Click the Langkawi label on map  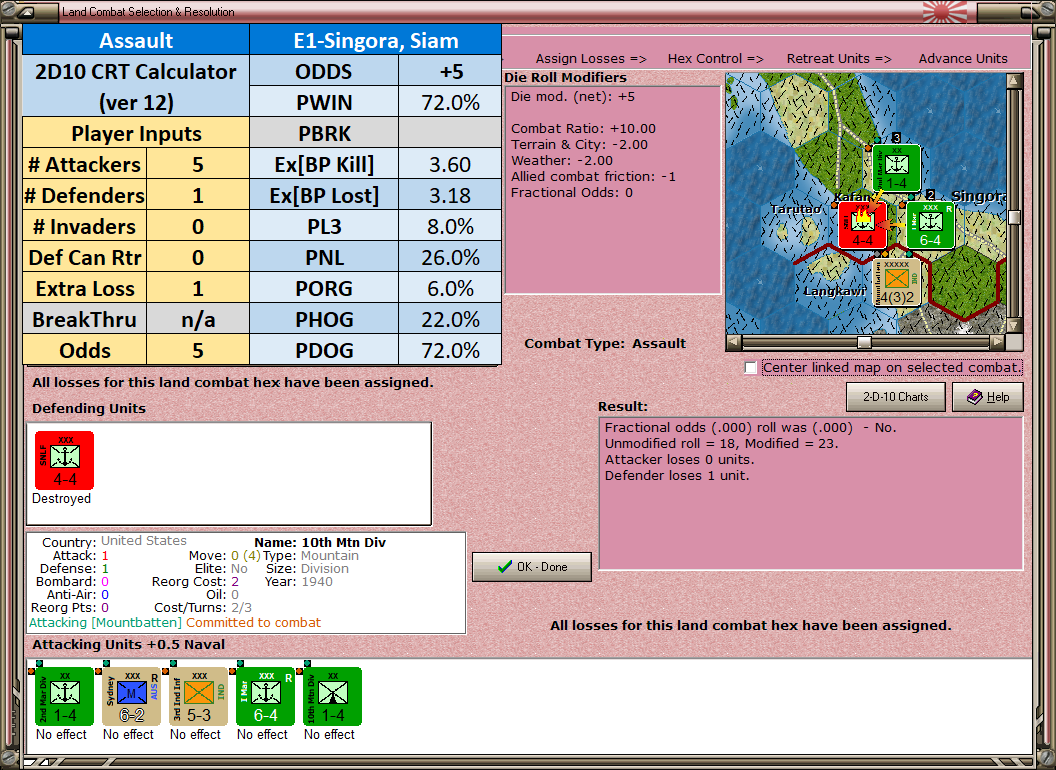click(x=835, y=291)
